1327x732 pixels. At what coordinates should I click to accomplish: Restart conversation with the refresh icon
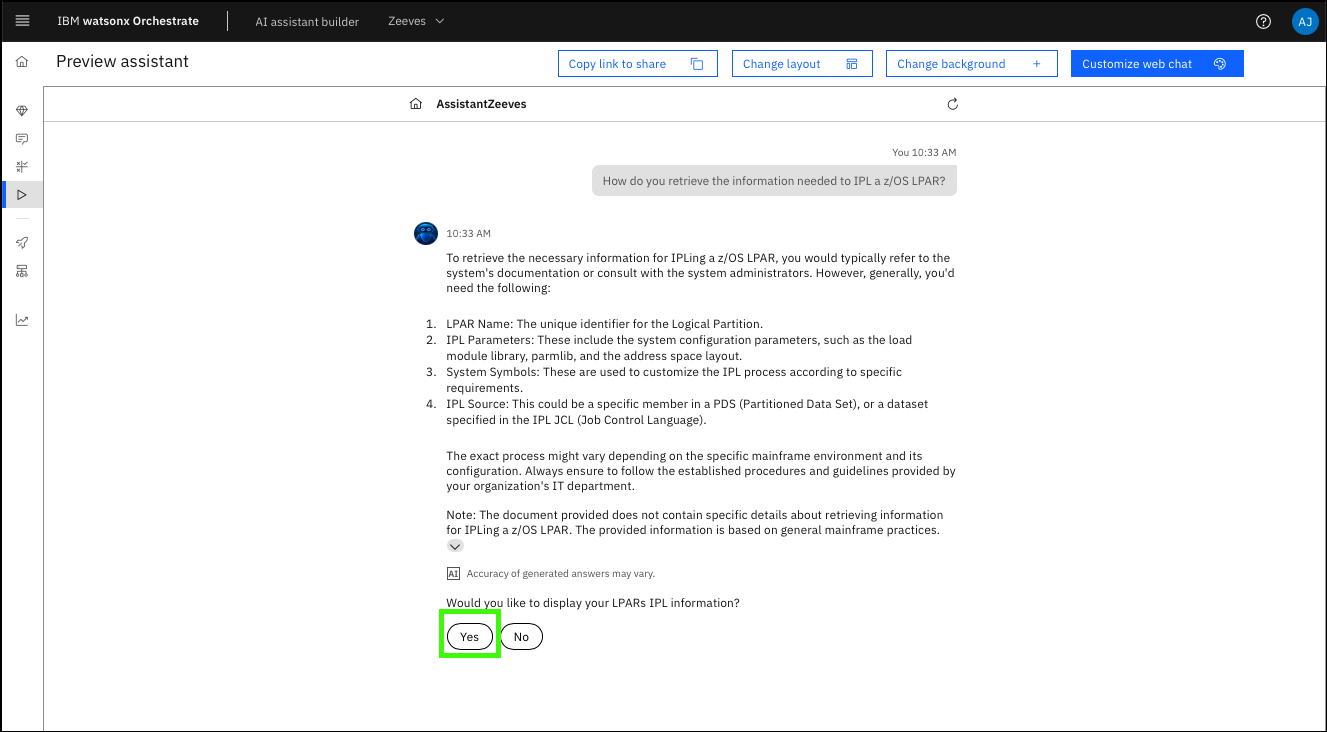click(x=952, y=104)
